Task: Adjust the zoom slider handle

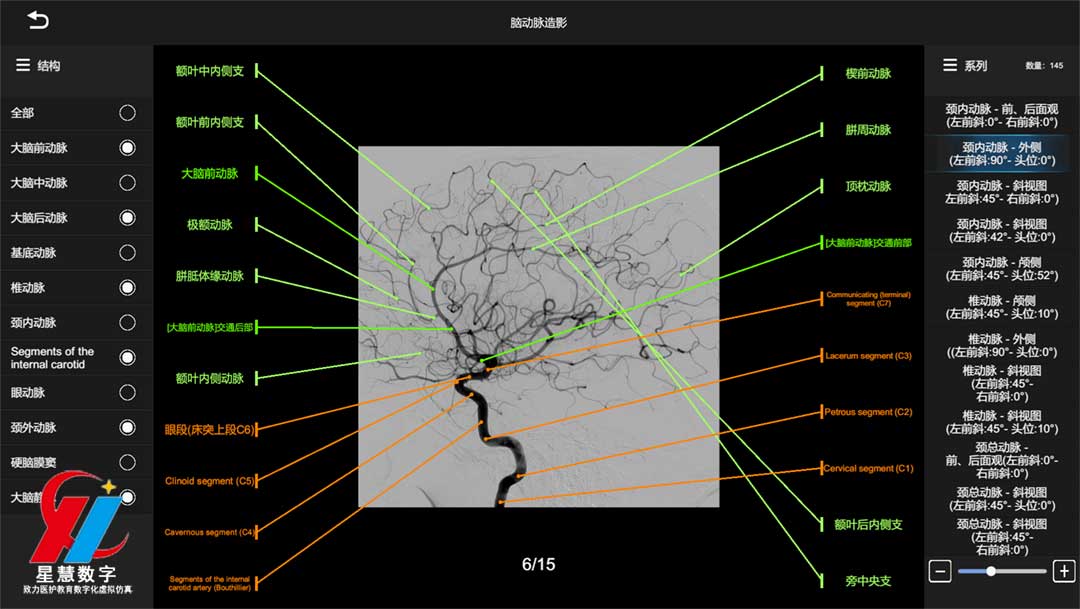Action: click(x=991, y=571)
